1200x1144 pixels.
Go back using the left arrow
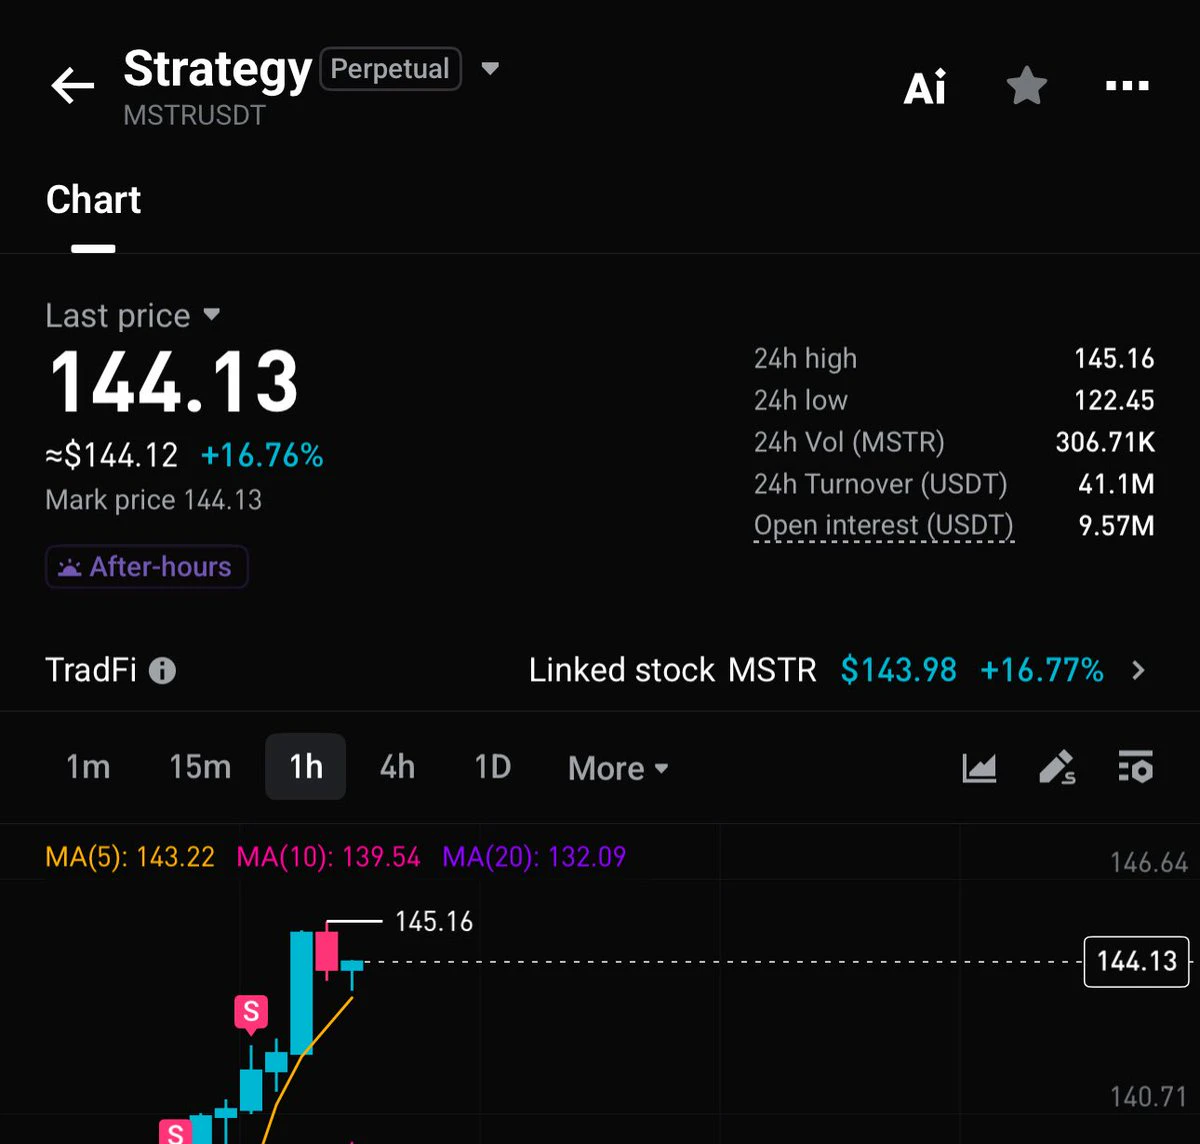tap(73, 86)
